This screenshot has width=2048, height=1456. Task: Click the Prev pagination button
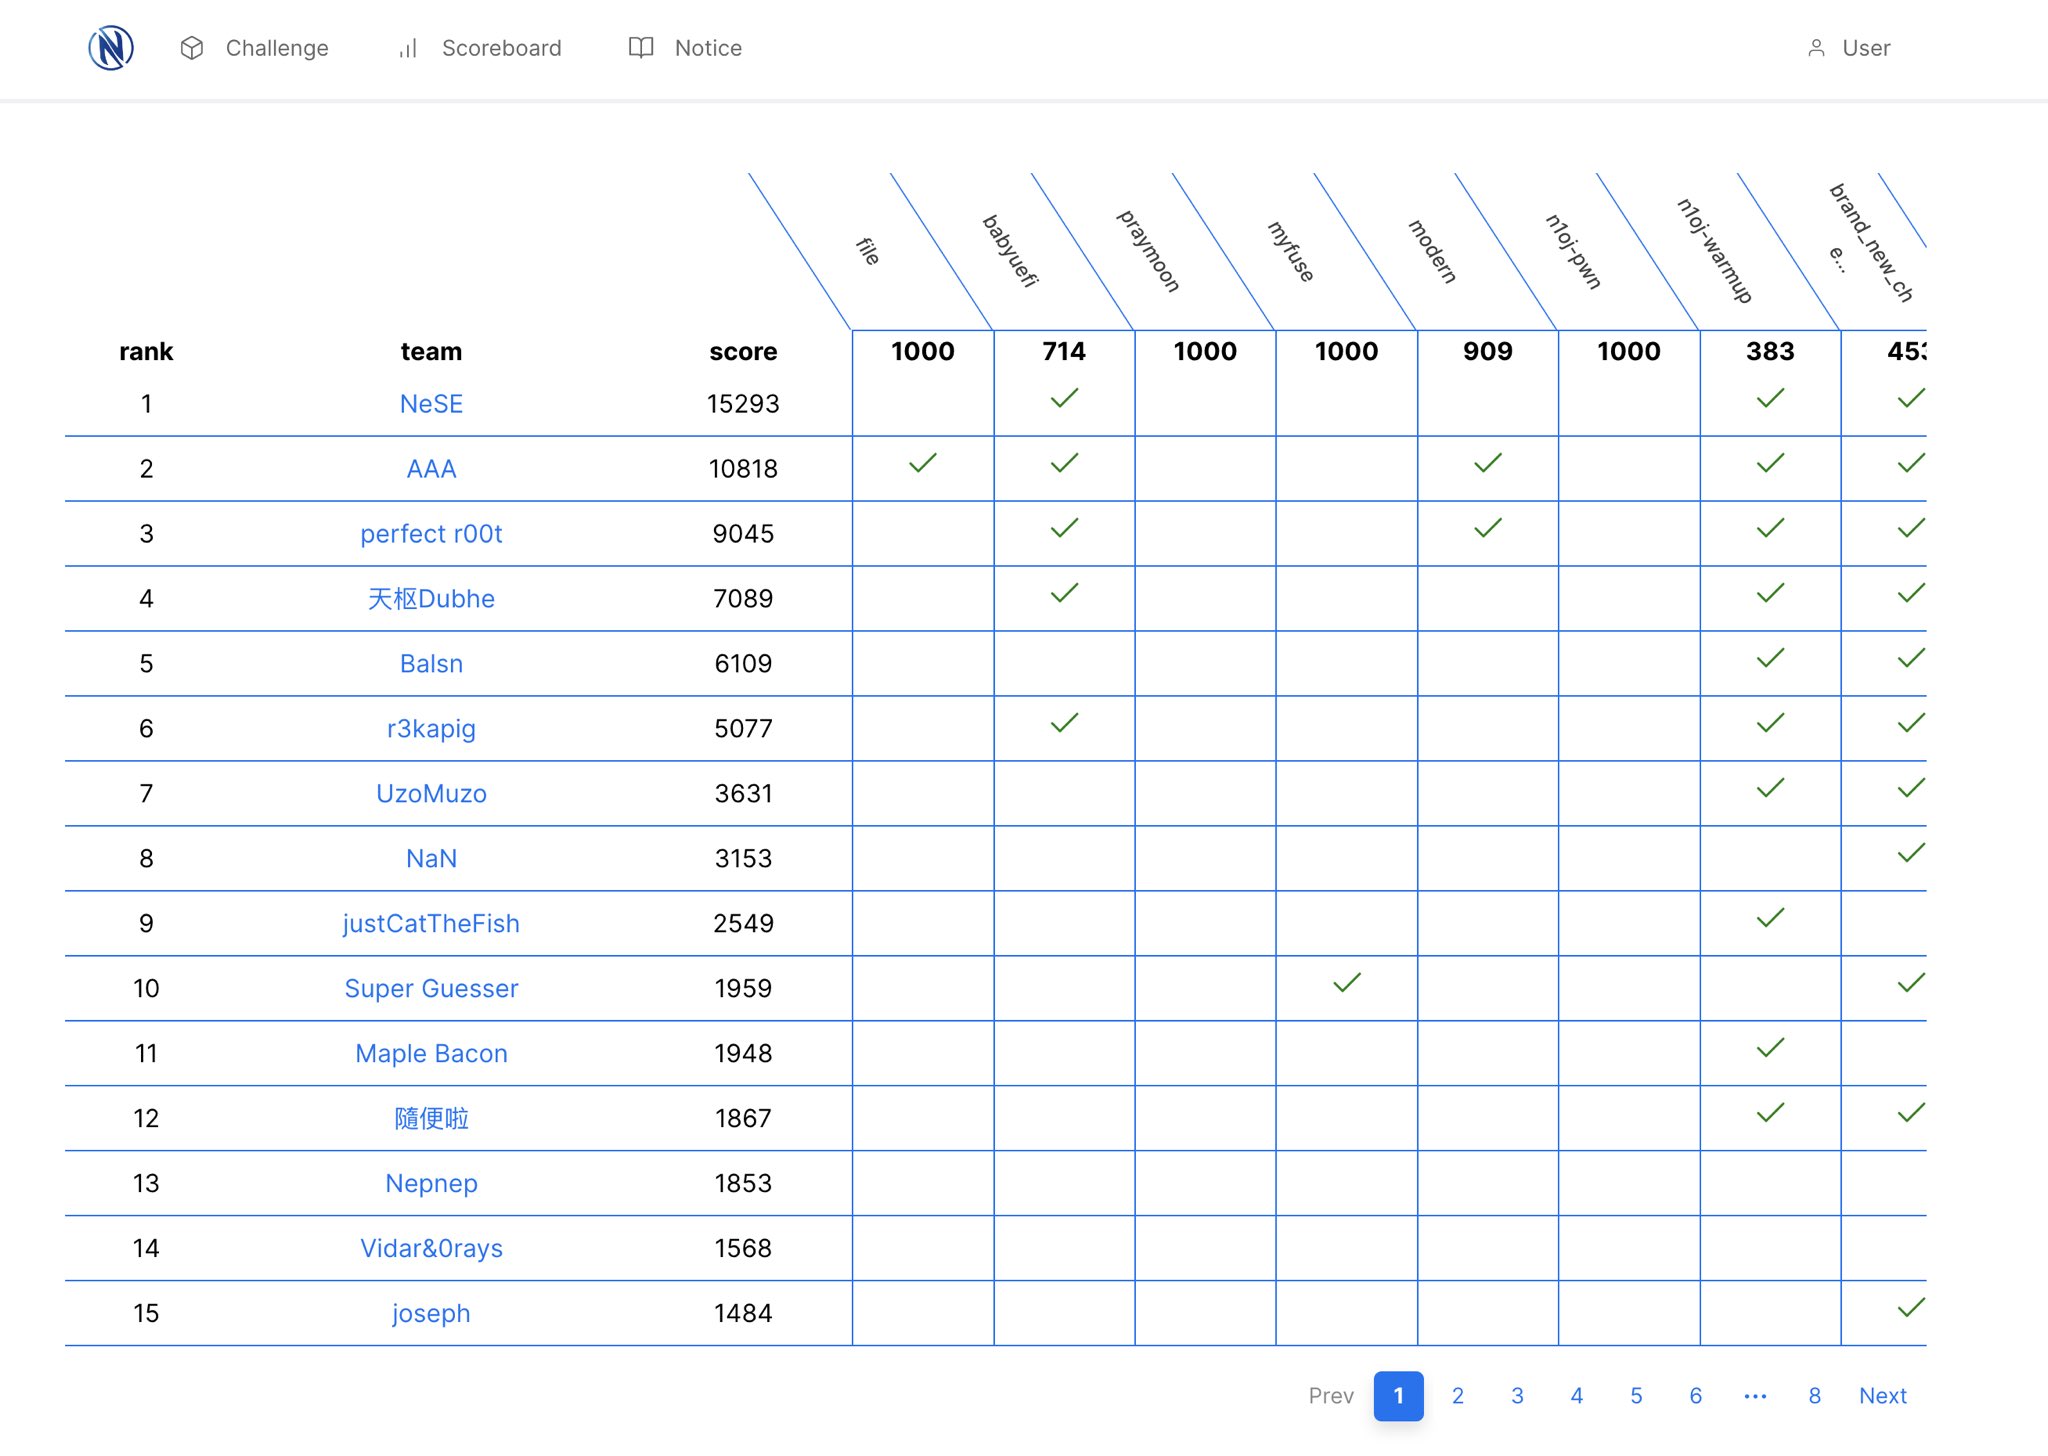[x=1331, y=1396]
